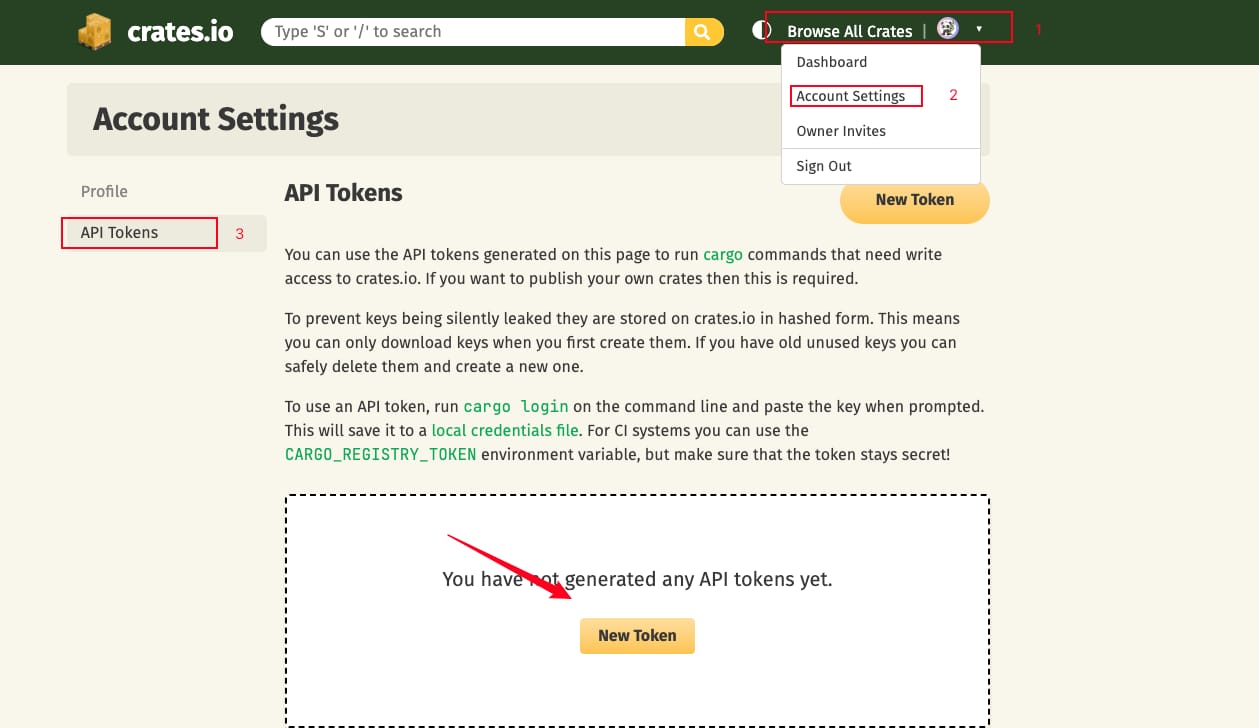This screenshot has width=1259, height=728.
Task: Focus the crate search input field
Action: (473, 32)
